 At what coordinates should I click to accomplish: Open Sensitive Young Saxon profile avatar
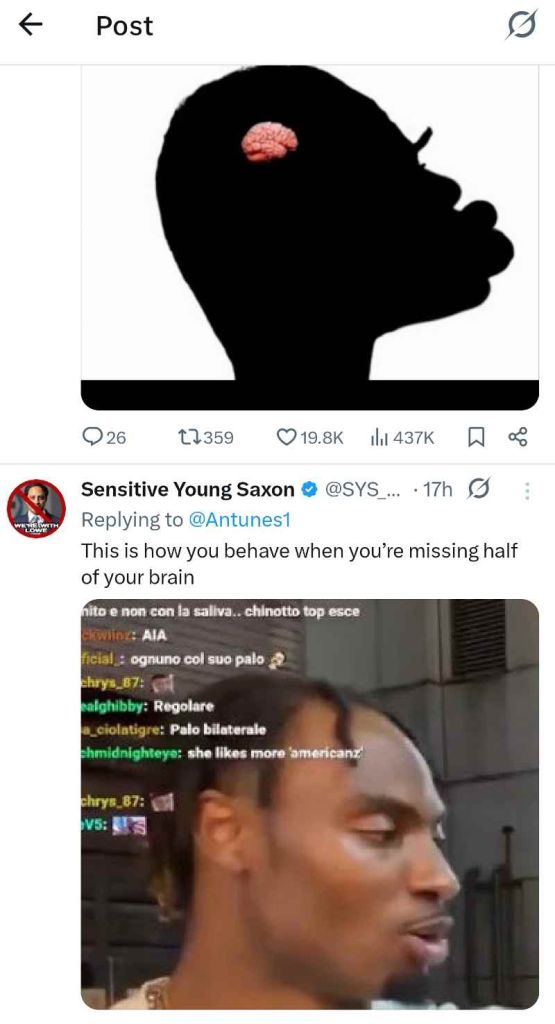coord(36,509)
